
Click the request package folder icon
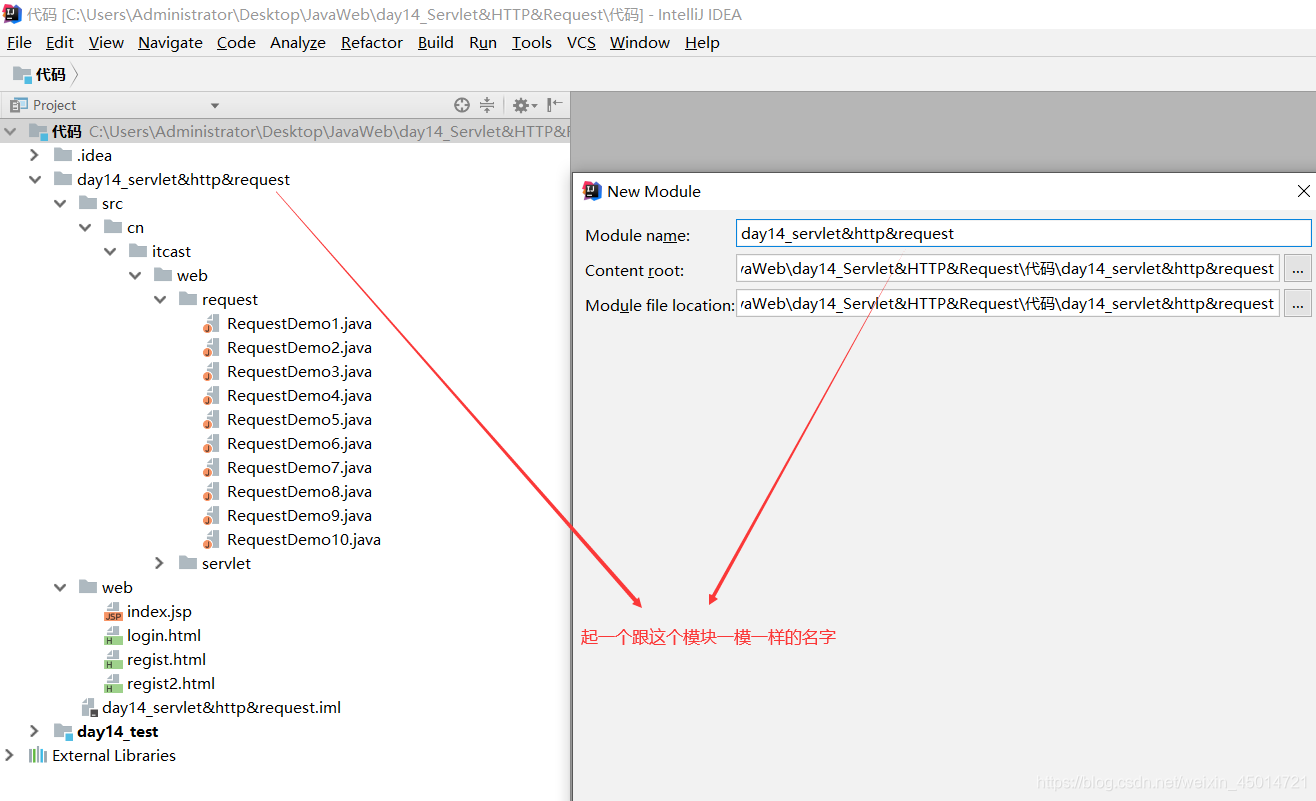(x=187, y=299)
